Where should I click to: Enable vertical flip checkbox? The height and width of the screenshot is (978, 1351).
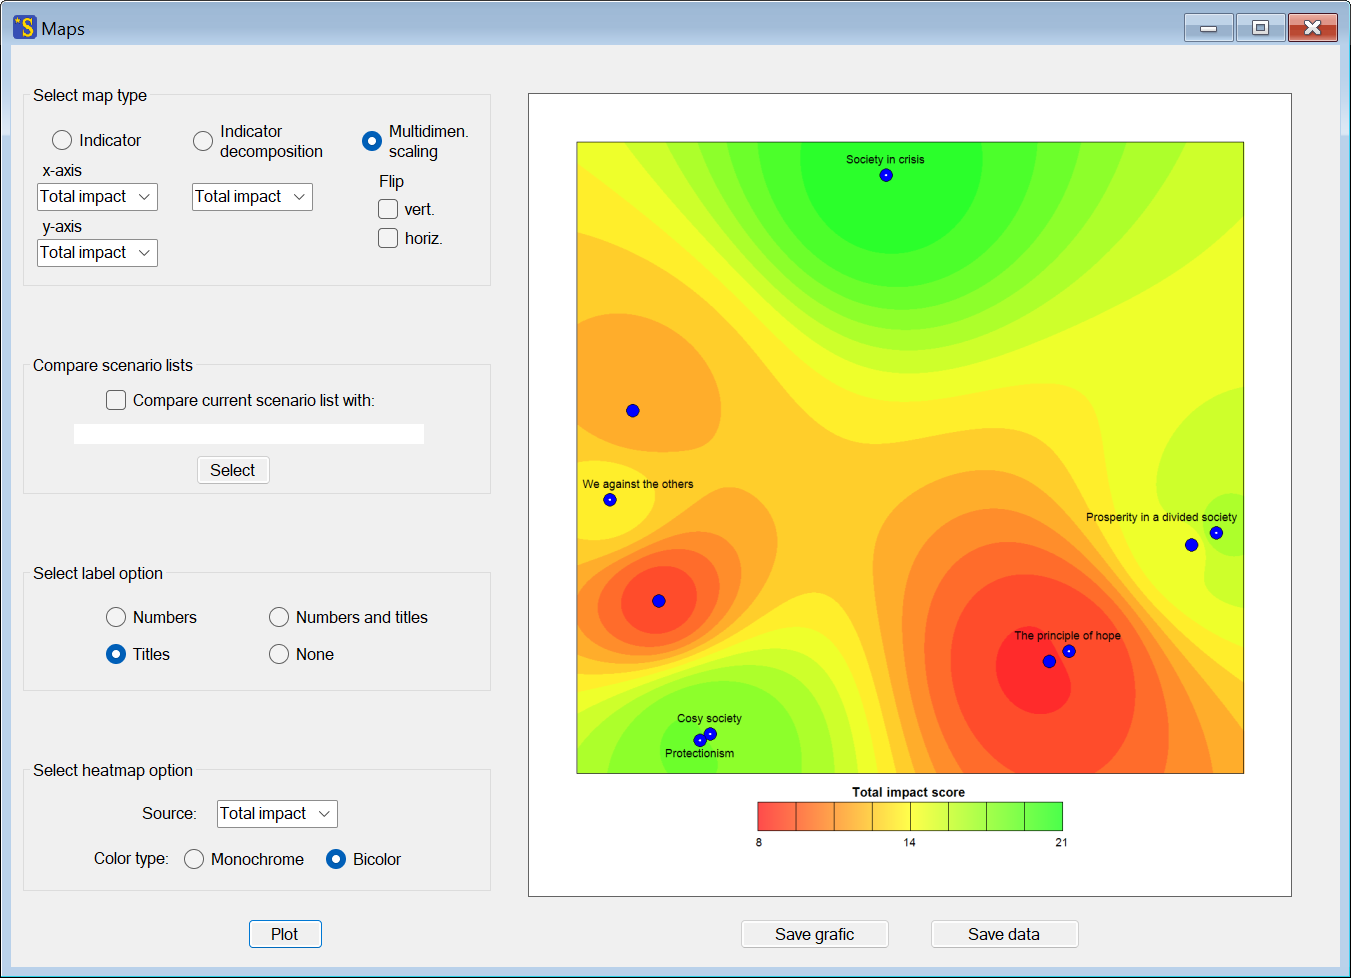click(388, 209)
